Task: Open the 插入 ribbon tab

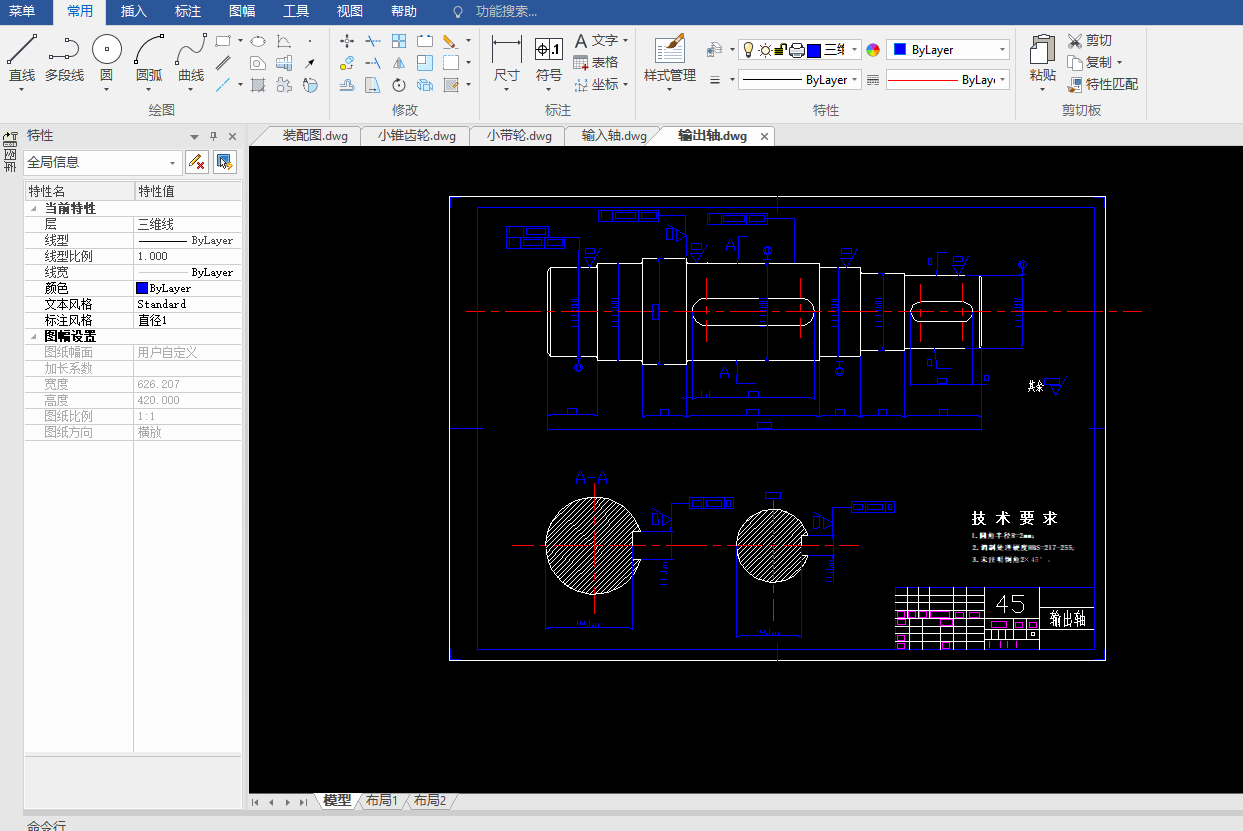Action: tap(133, 12)
